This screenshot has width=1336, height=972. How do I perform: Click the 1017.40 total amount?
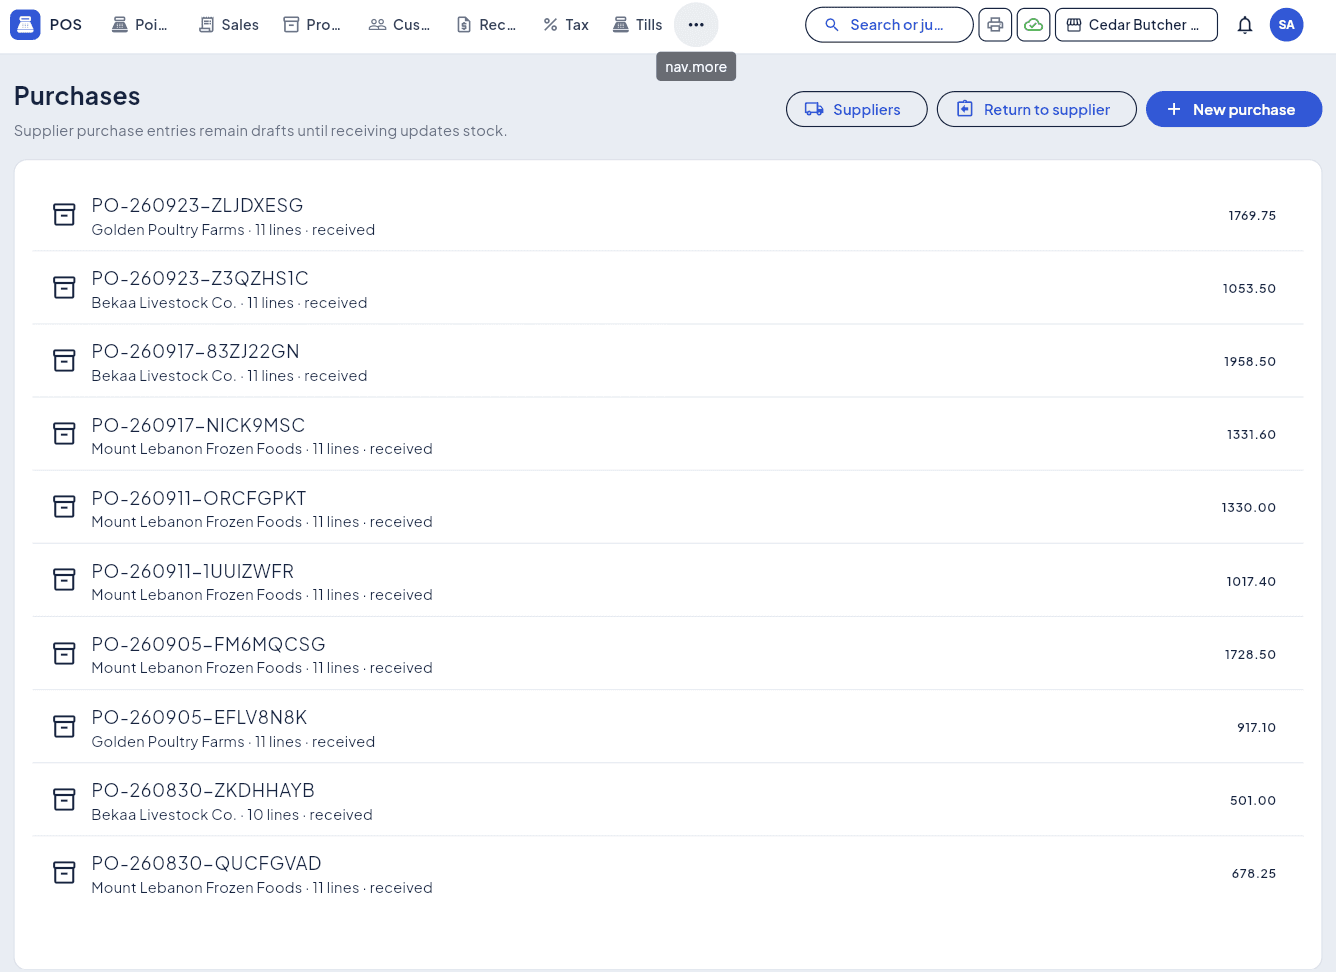click(1251, 581)
